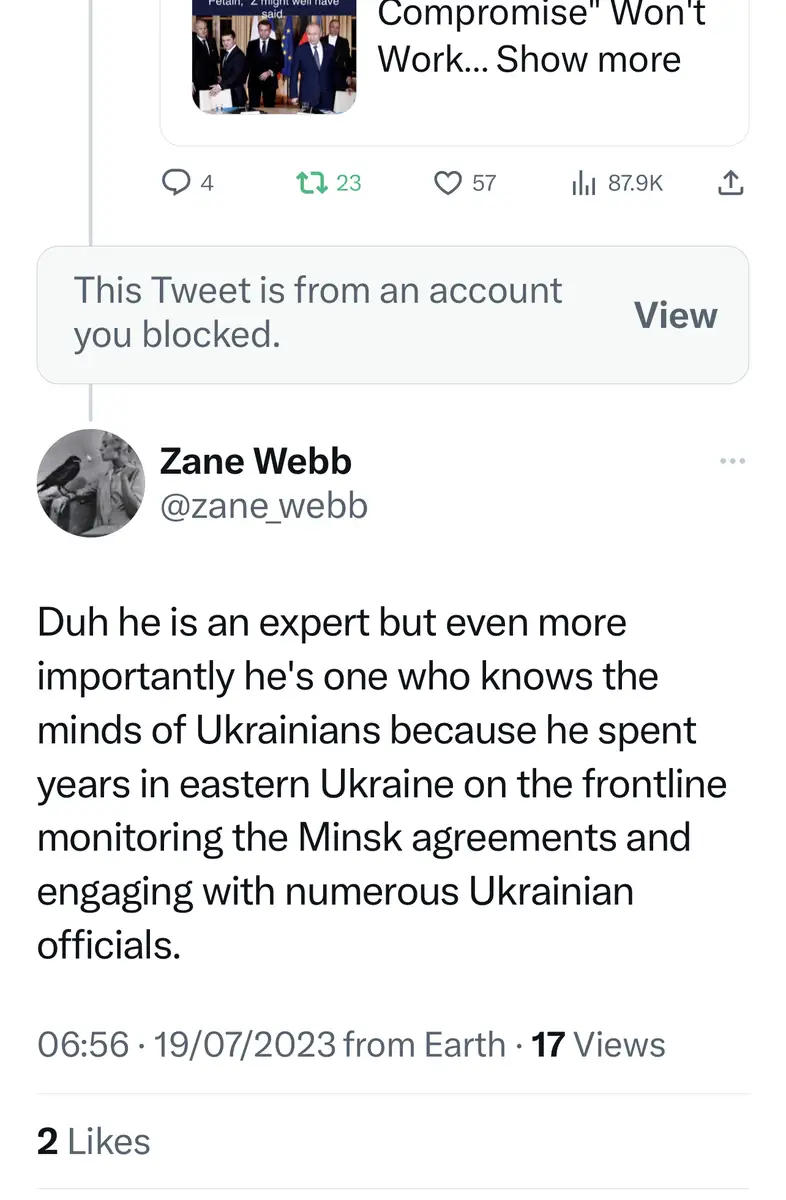
Task: Tap the share upload icon
Action: tap(731, 183)
